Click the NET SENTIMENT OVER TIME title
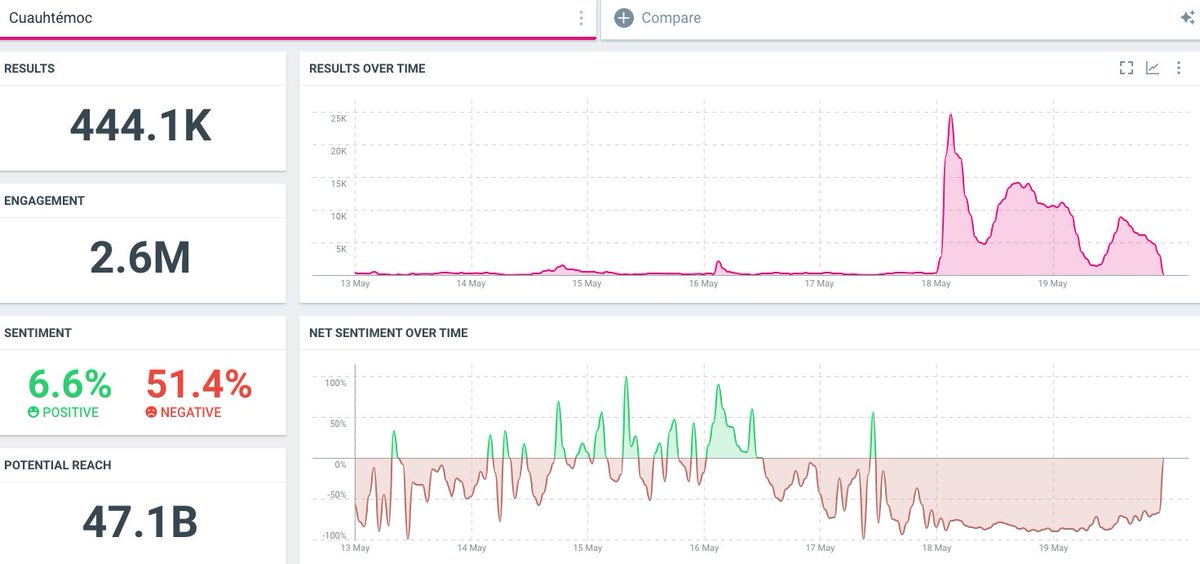The image size is (1200, 564). 388,333
